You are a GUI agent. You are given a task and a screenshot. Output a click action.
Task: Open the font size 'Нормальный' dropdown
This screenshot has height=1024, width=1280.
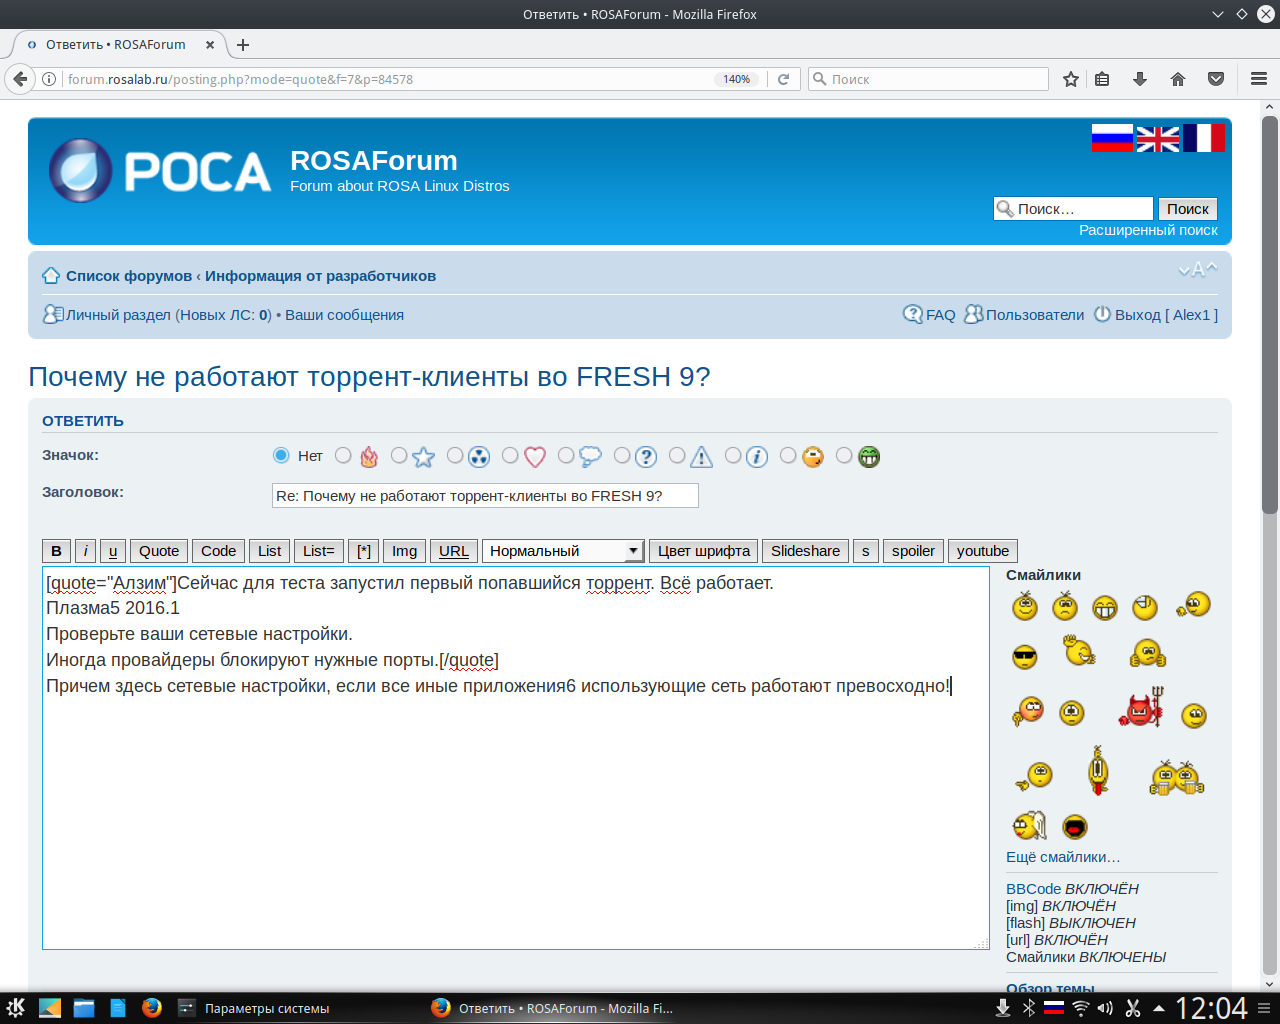pyautogui.click(x=563, y=551)
